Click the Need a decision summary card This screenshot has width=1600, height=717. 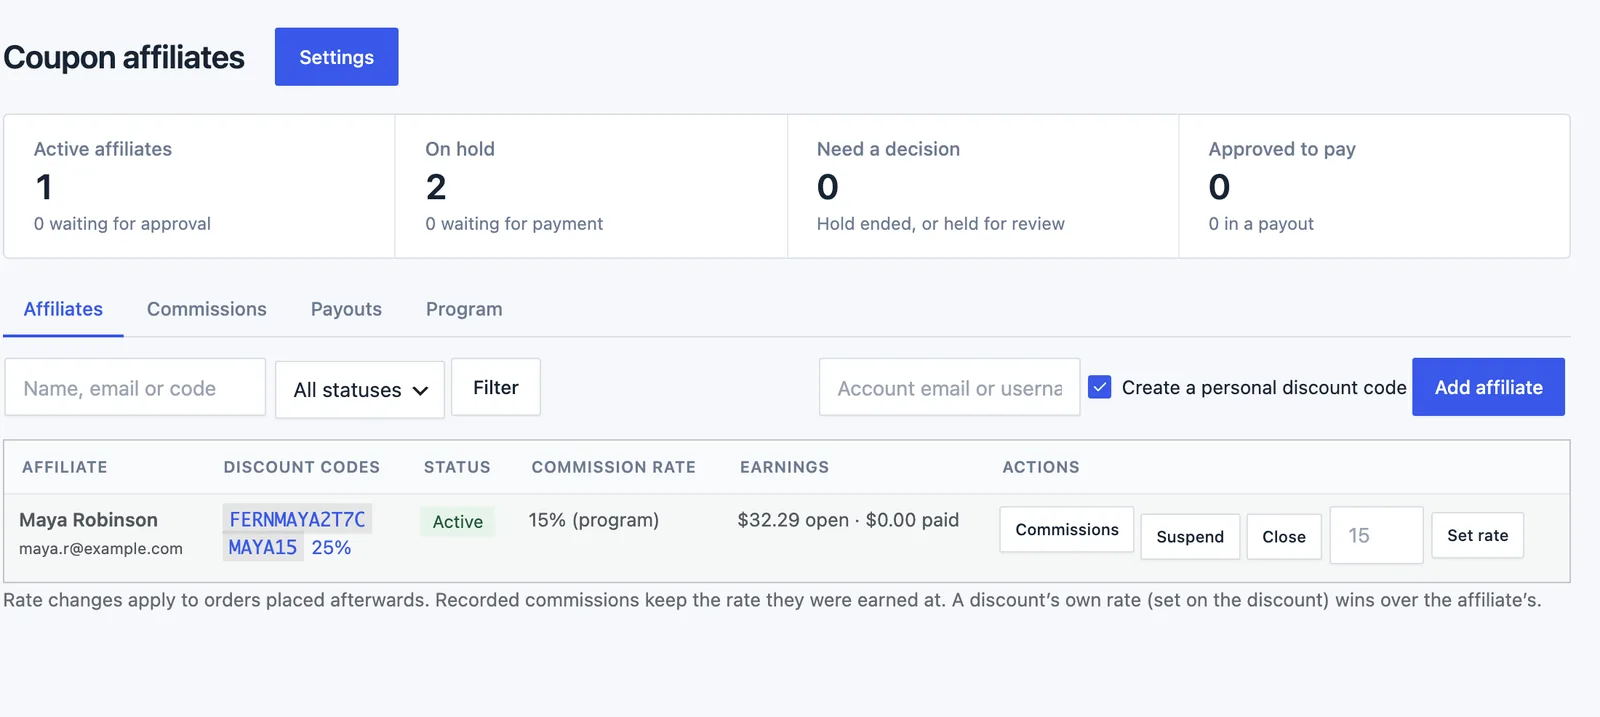point(983,186)
